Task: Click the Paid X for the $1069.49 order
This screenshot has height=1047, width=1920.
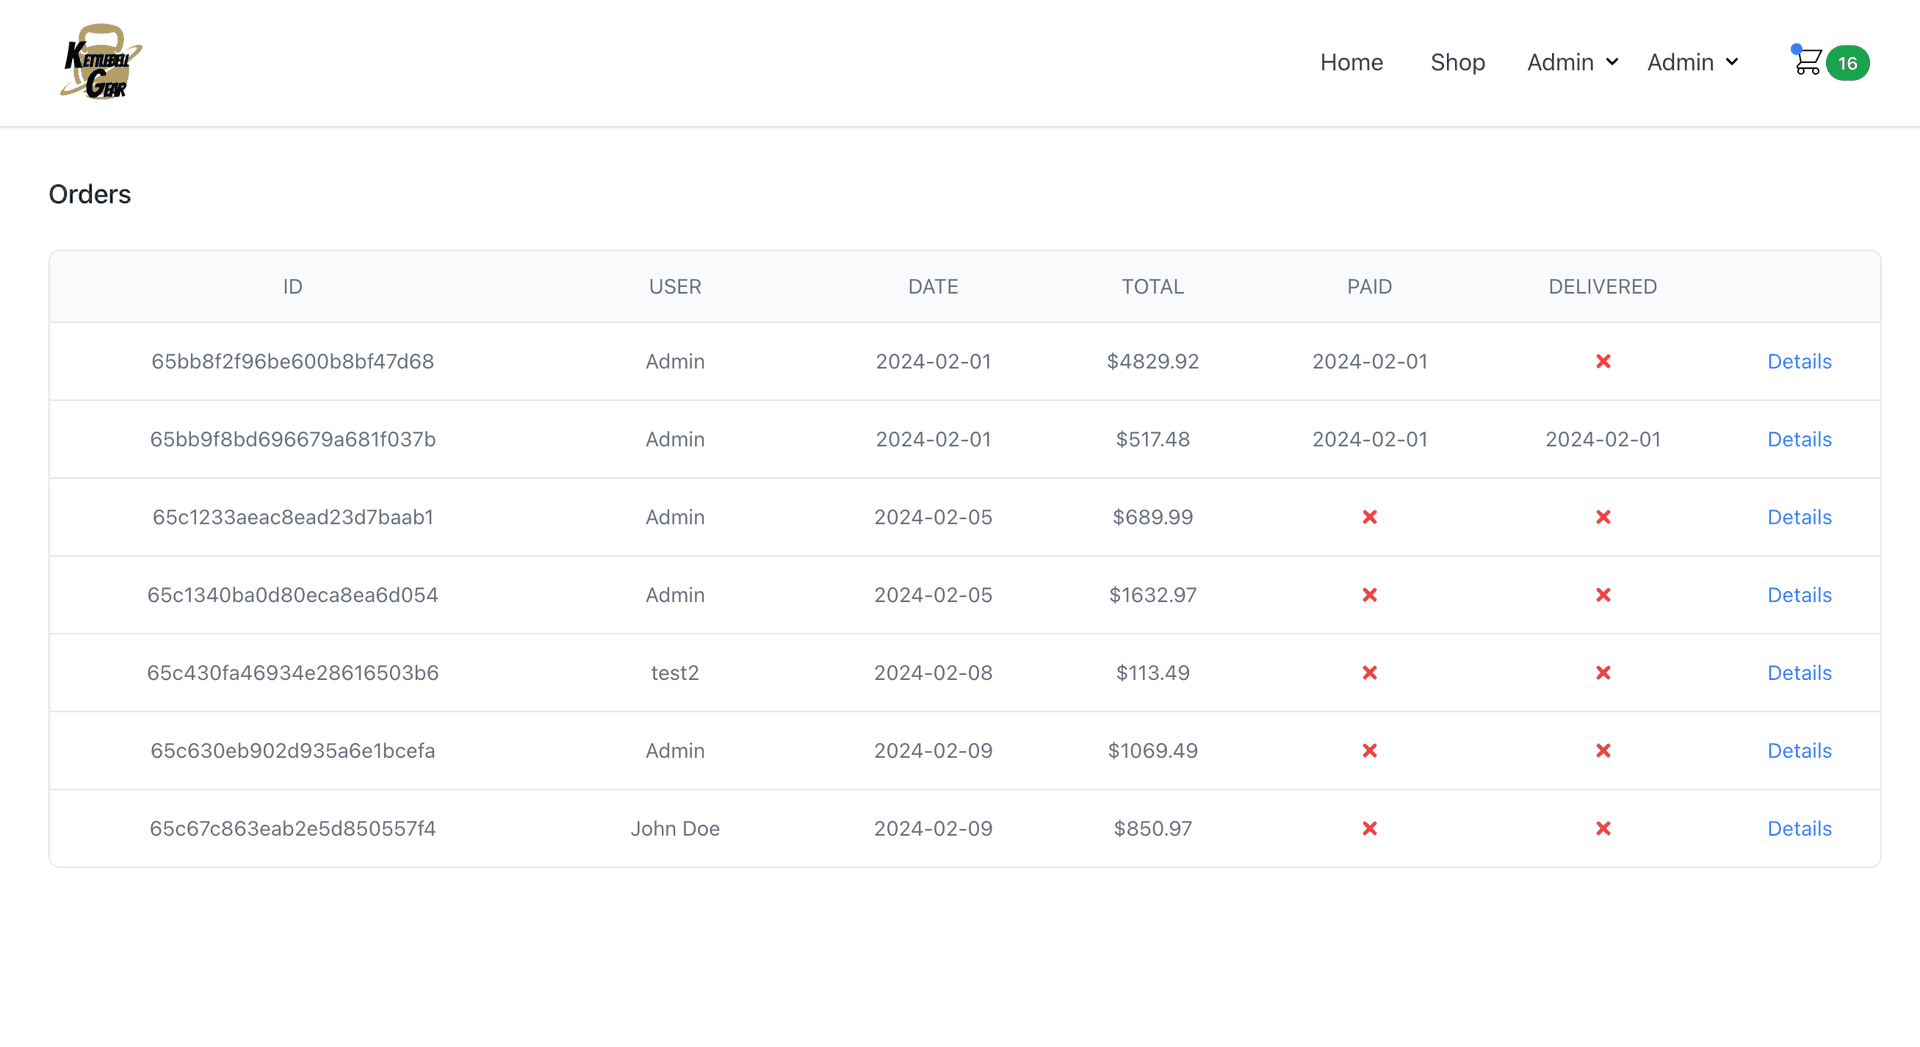Action: coord(1370,750)
